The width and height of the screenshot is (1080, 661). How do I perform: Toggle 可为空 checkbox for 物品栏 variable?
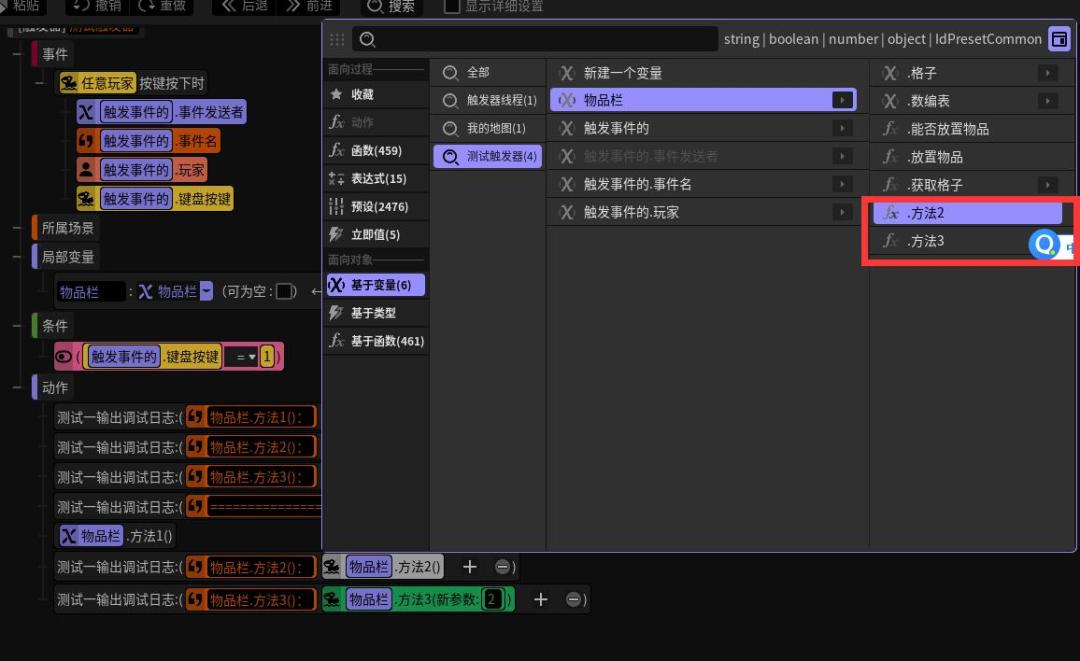click(x=284, y=292)
